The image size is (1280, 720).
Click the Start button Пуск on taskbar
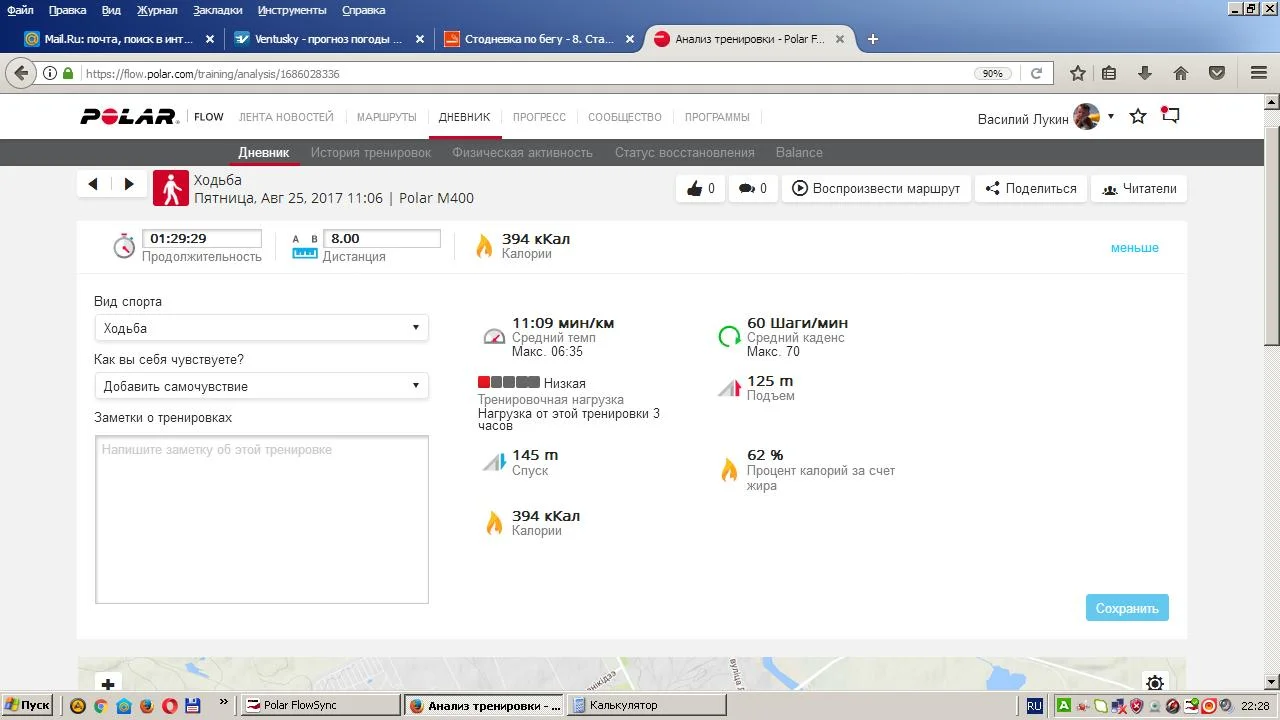click(27, 705)
